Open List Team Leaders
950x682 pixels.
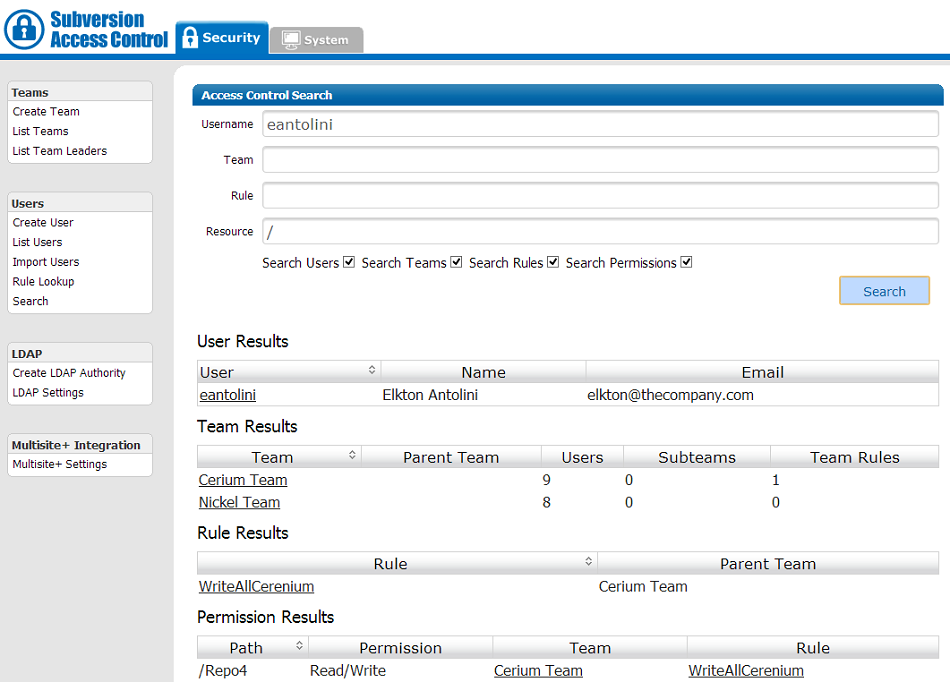(59, 151)
